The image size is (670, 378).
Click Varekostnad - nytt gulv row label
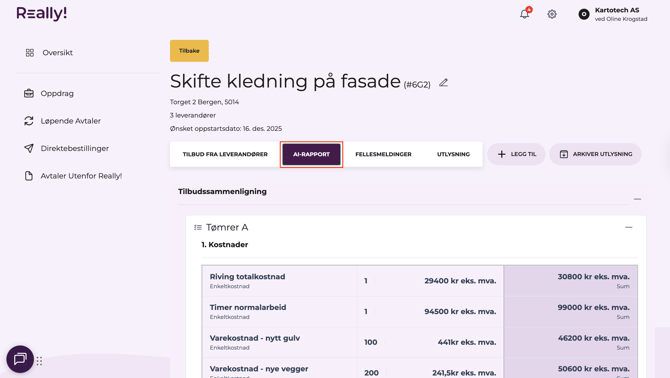255,338
